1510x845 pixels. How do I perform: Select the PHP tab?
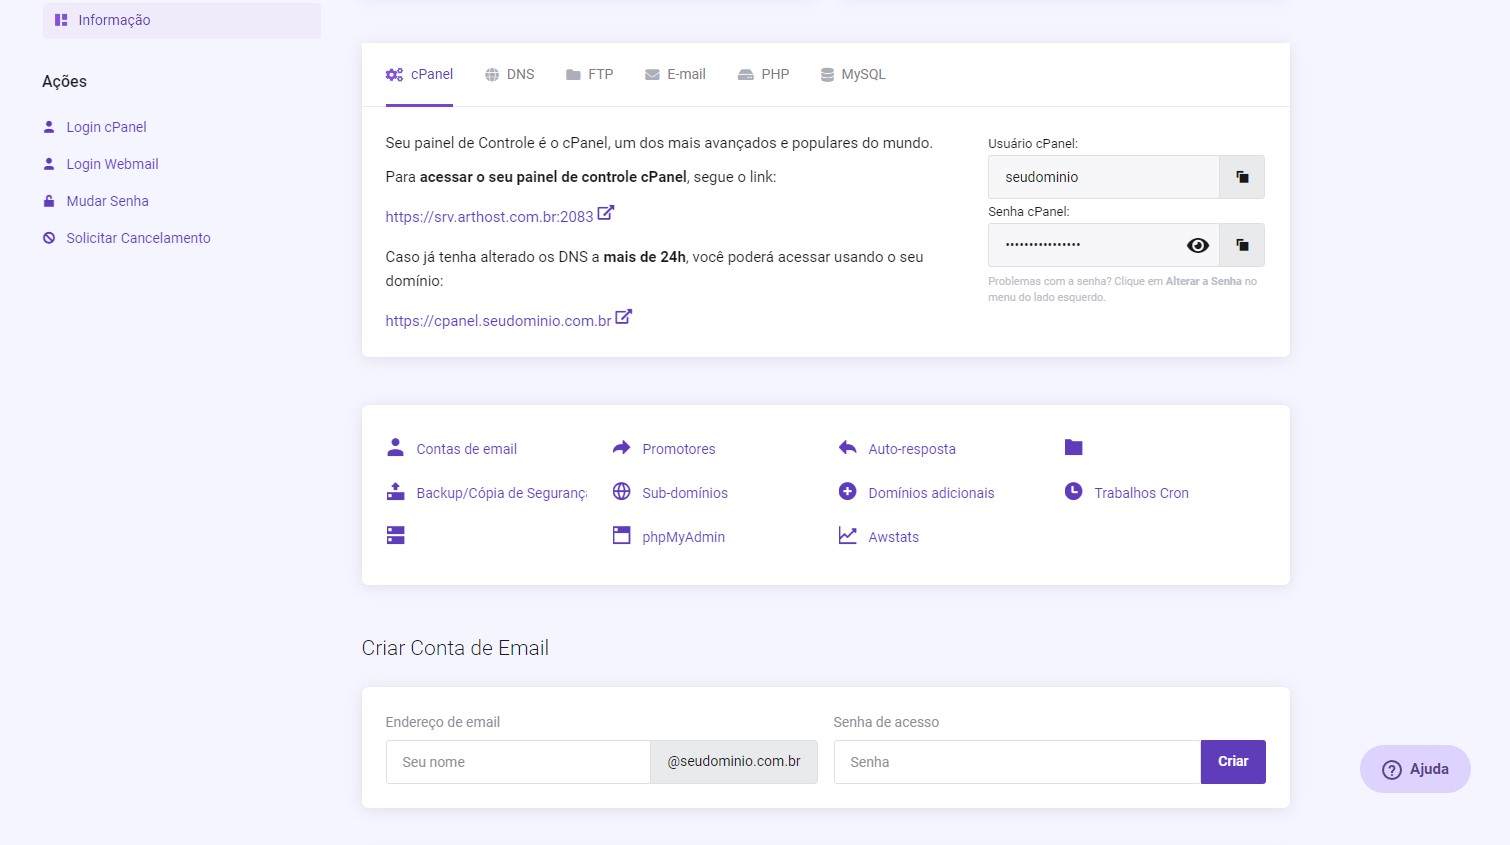pos(764,75)
